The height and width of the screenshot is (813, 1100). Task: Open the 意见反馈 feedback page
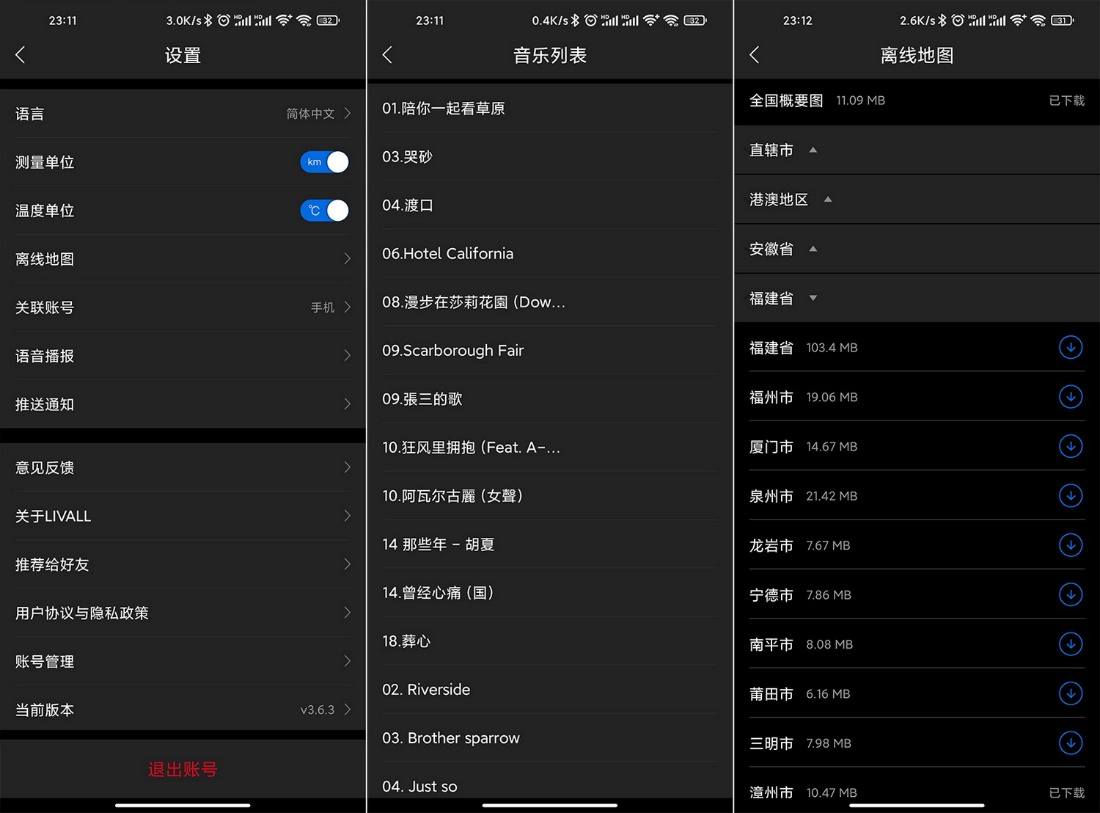pyautogui.click(x=183, y=467)
